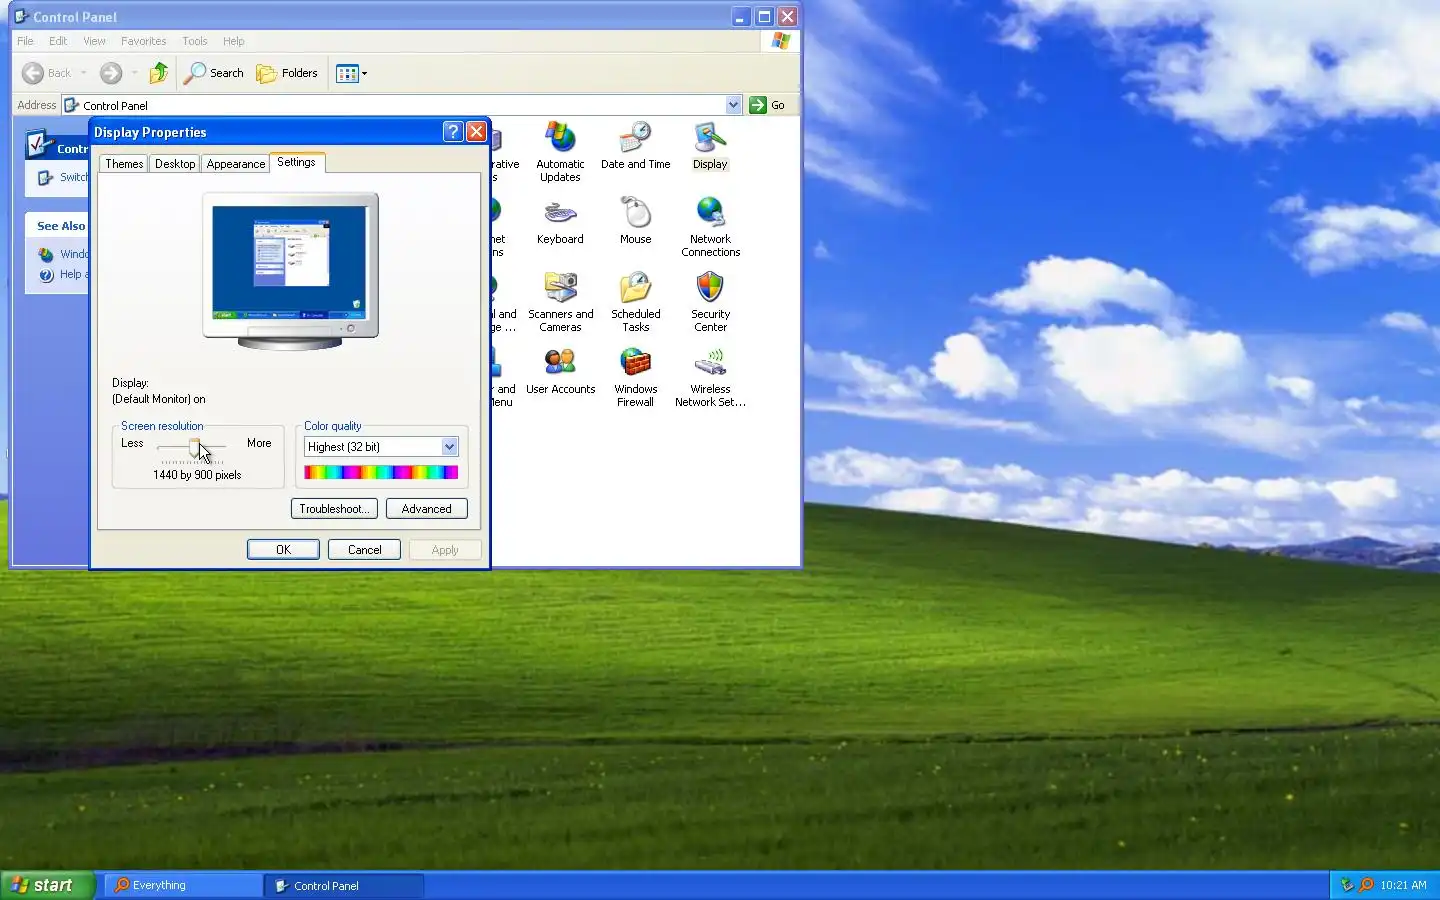Click the Forward arrow toolbar button

[x=111, y=73]
